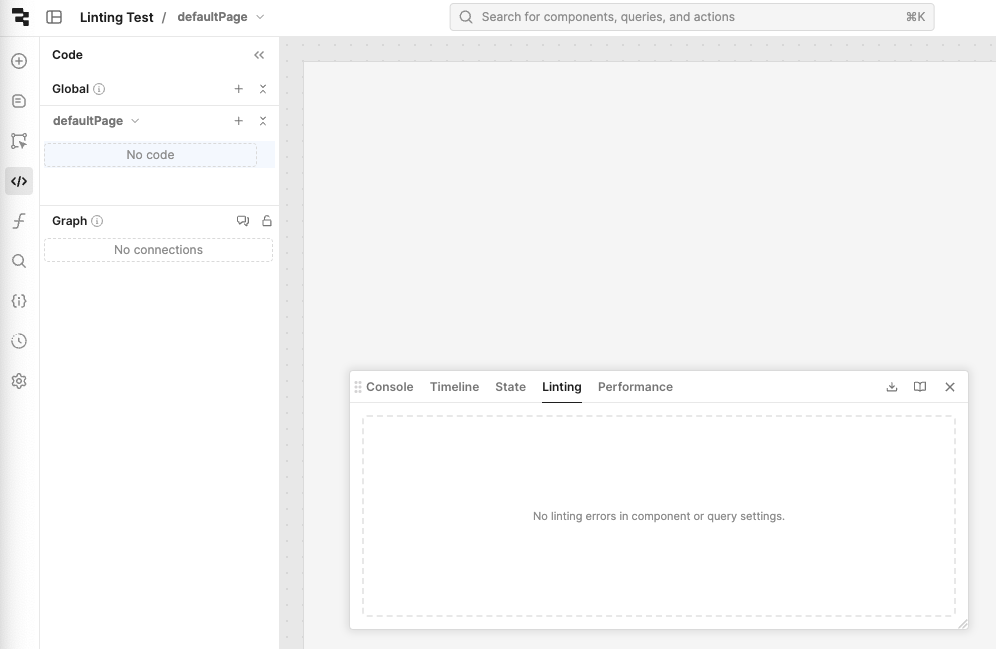Open the History clock icon
Viewport: 996px width, 649px height.
19,341
